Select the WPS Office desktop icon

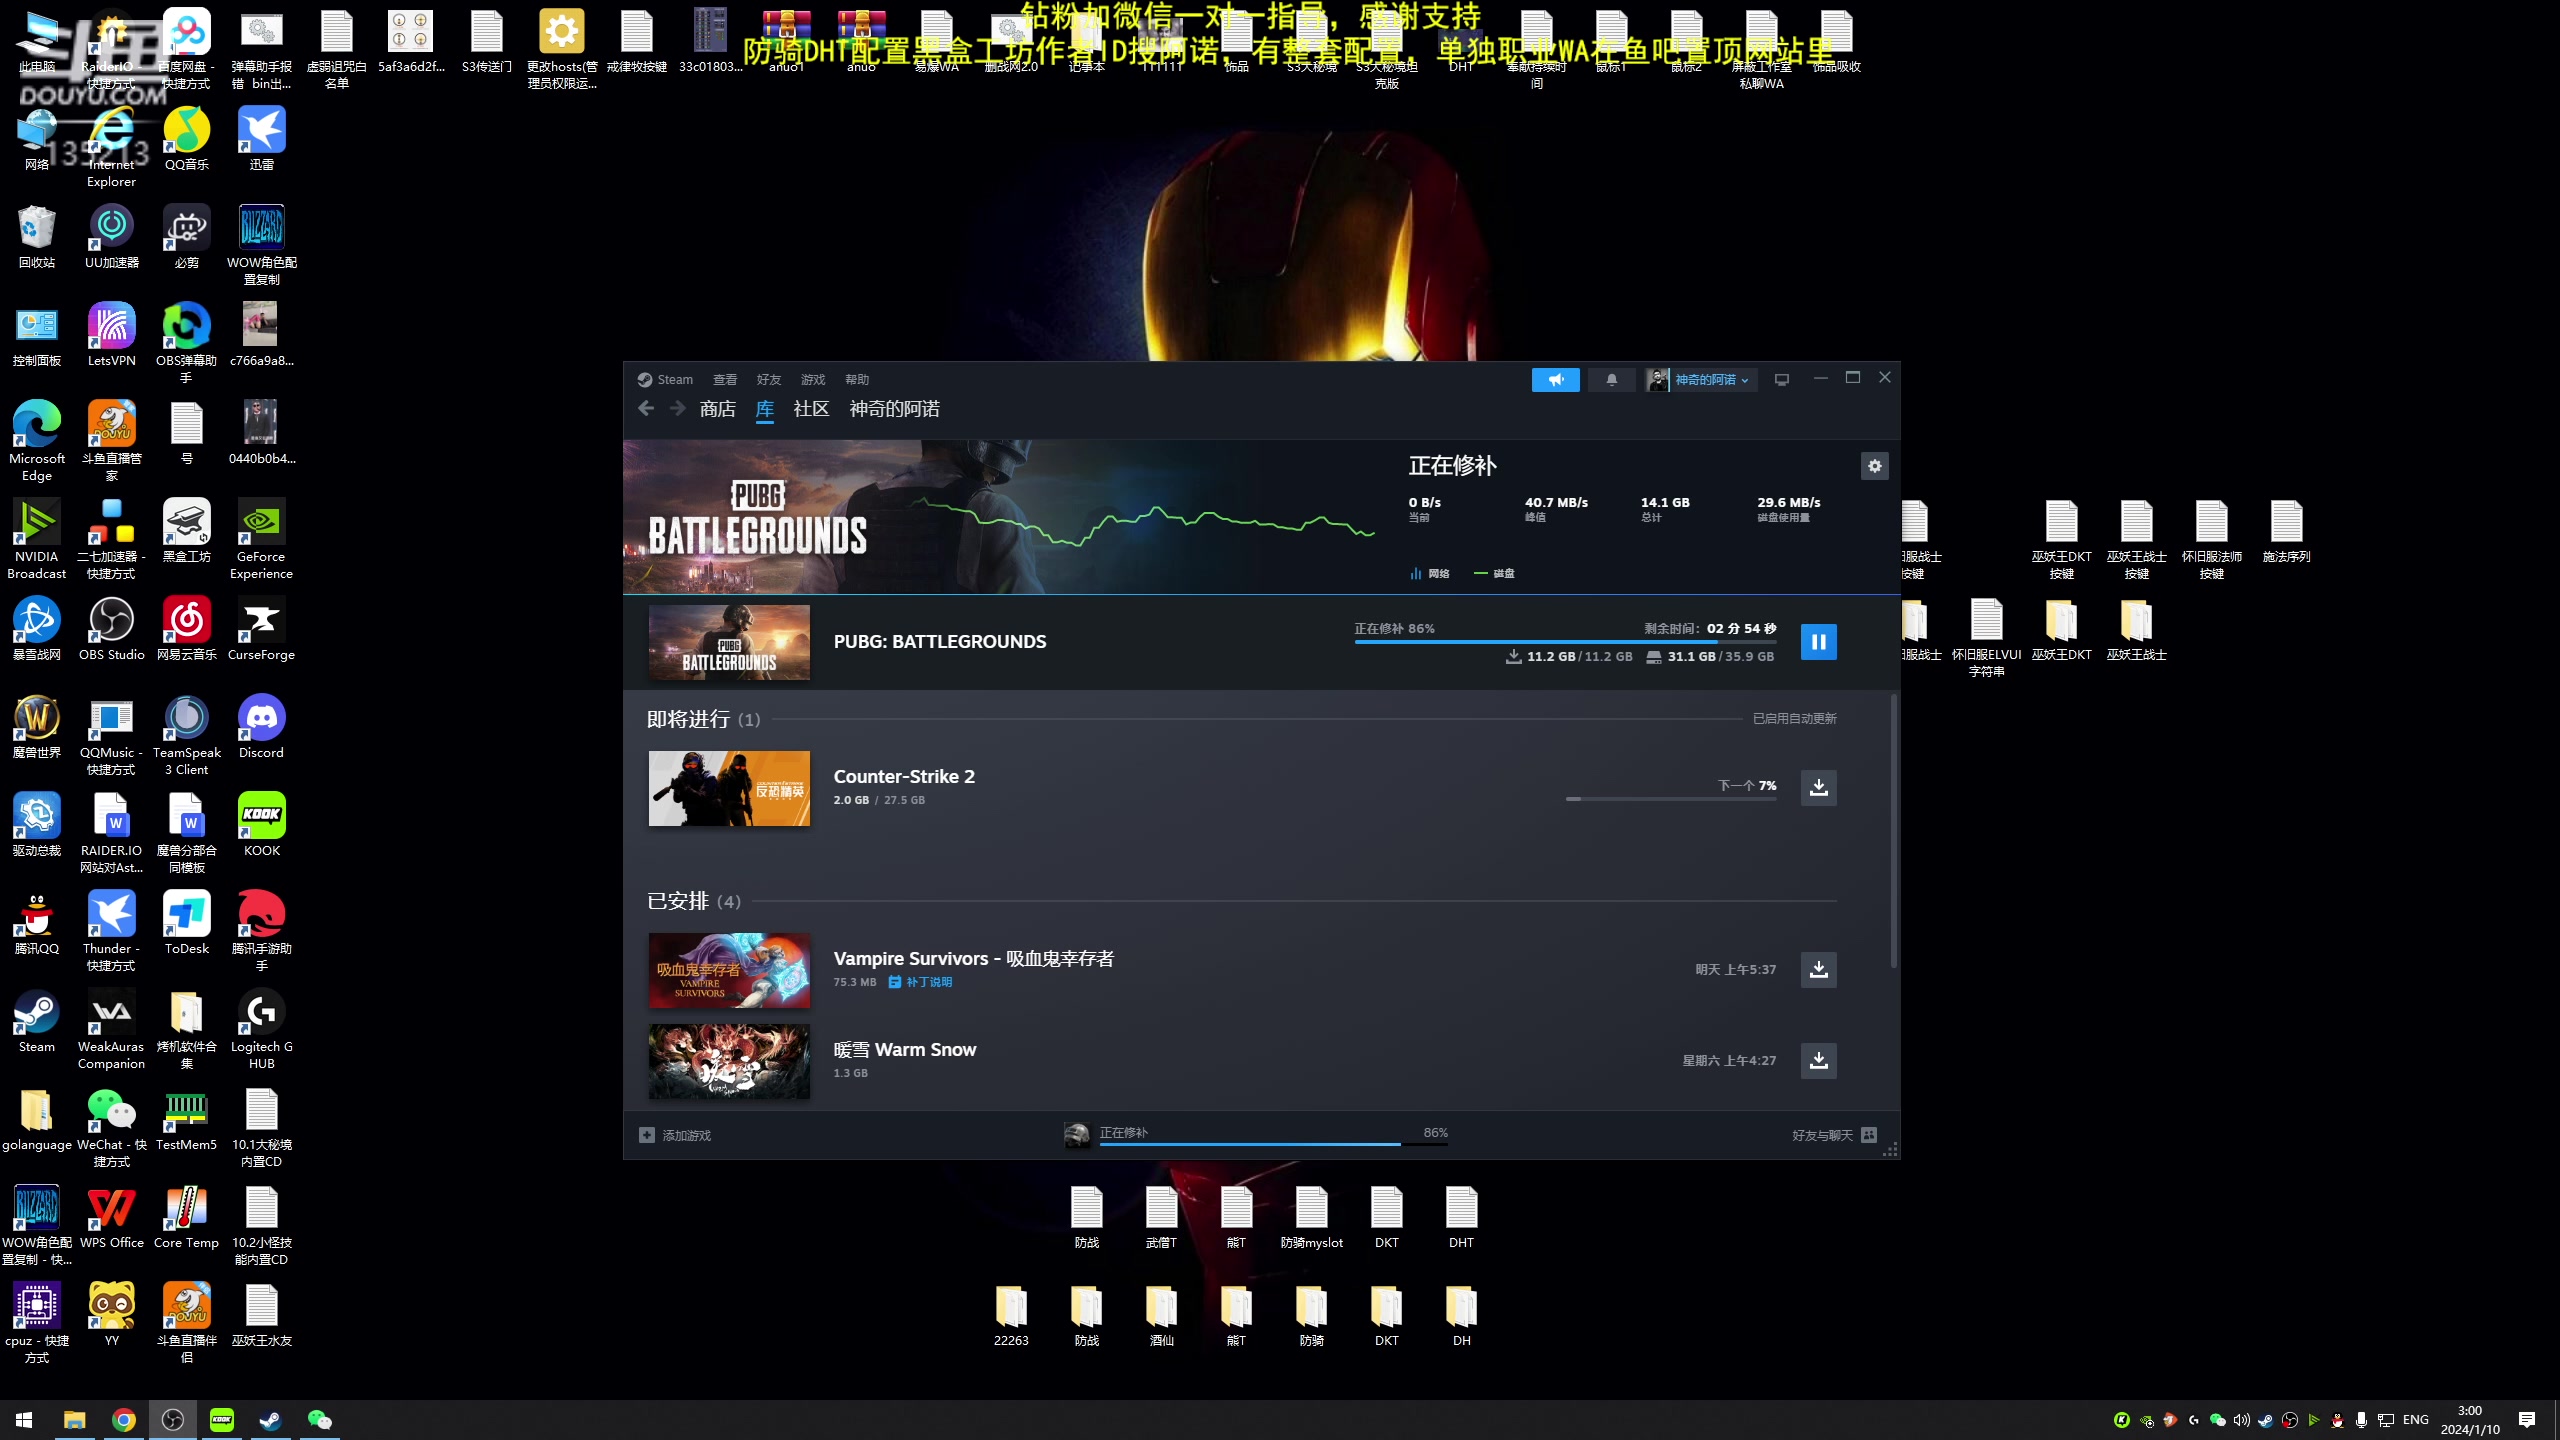point(112,1217)
